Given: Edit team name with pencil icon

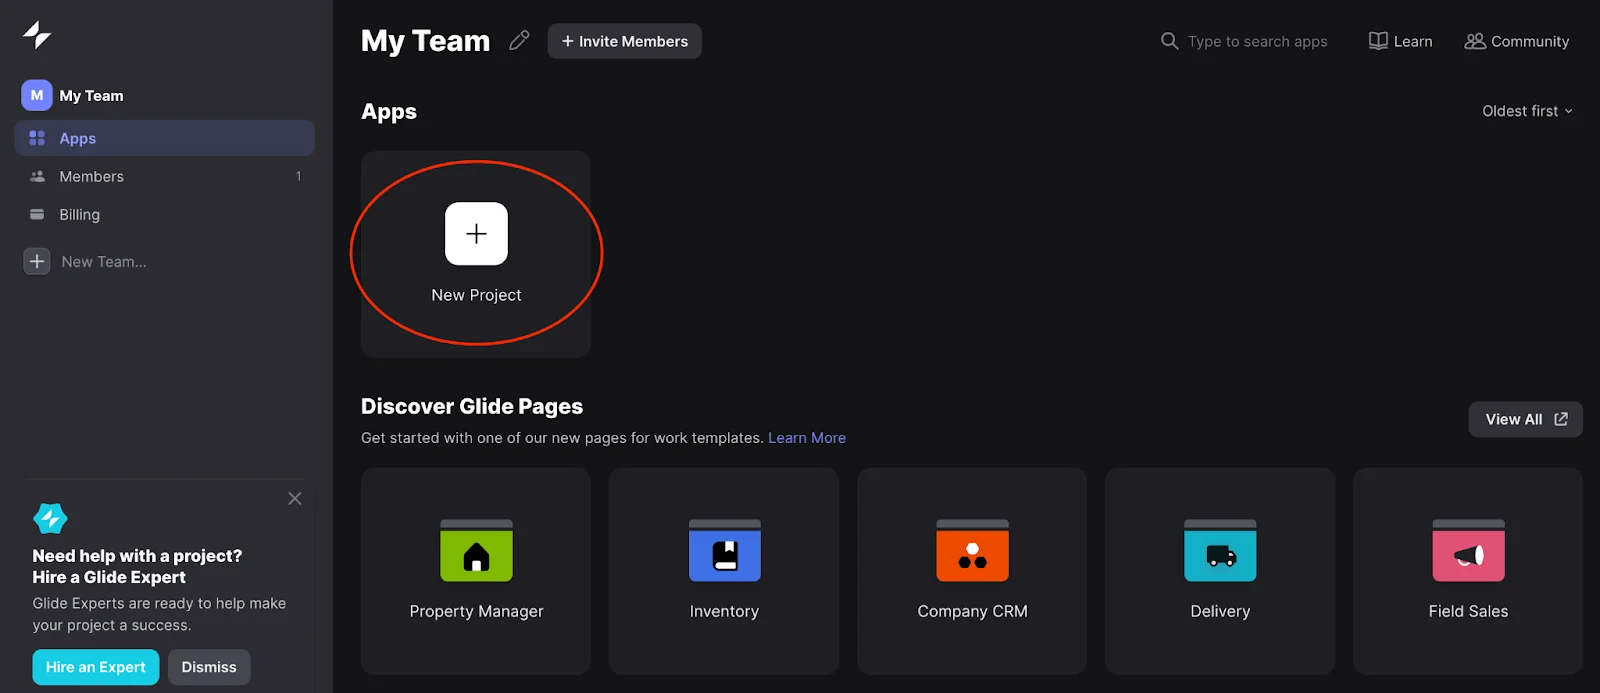Looking at the screenshot, I should click(x=519, y=41).
